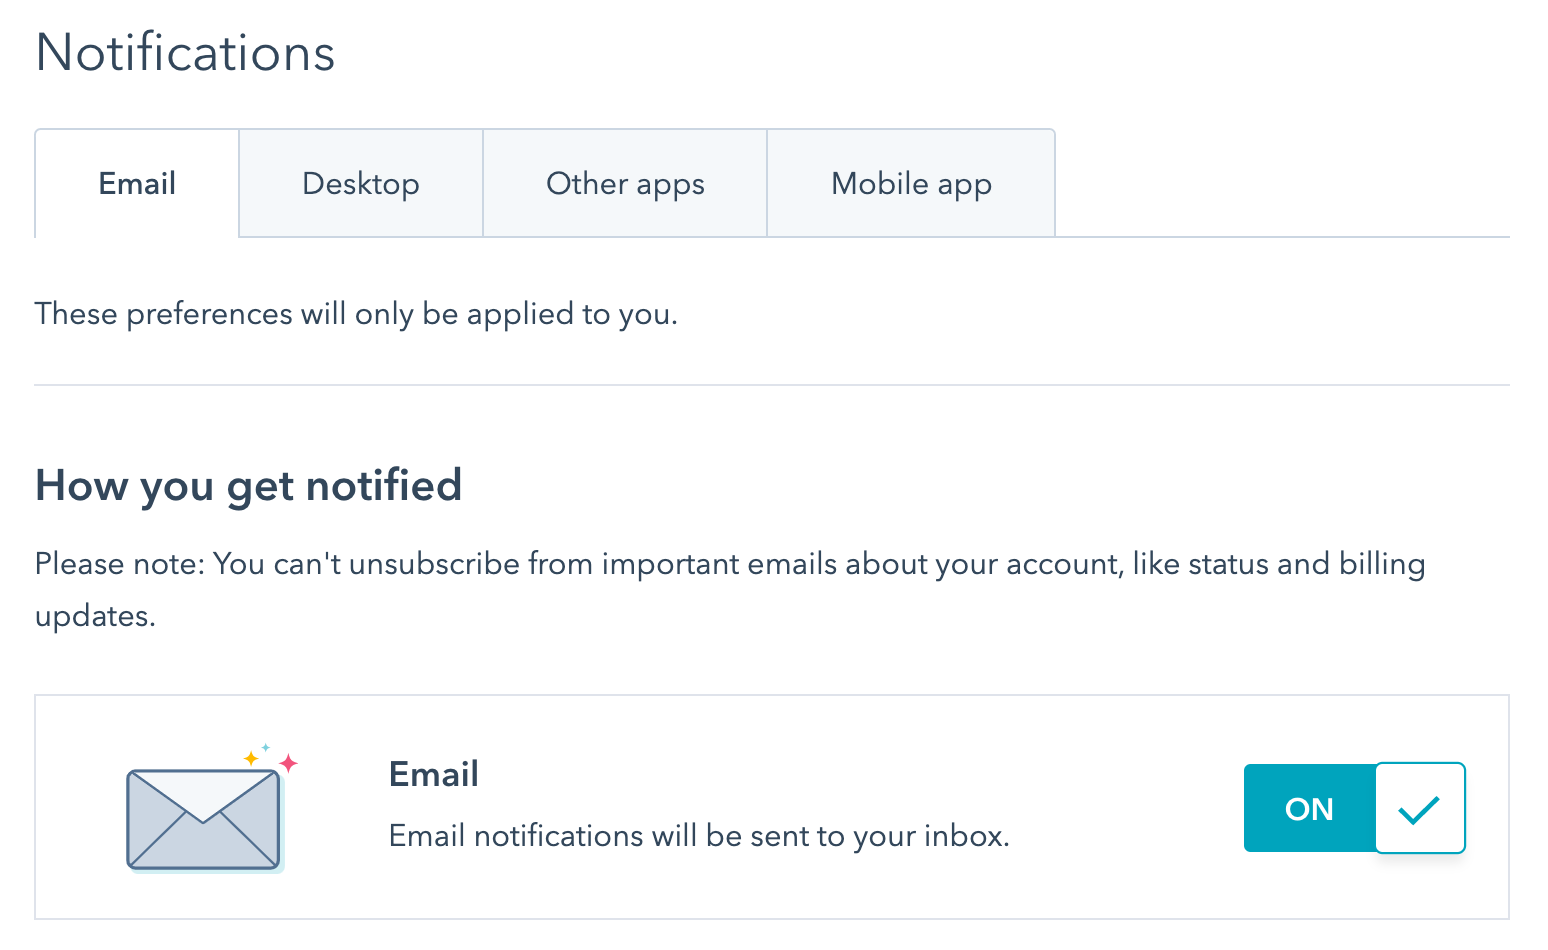Viewport: 1548px width, 950px height.
Task: Click the Email notifications description text
Action: pos(698,836)
